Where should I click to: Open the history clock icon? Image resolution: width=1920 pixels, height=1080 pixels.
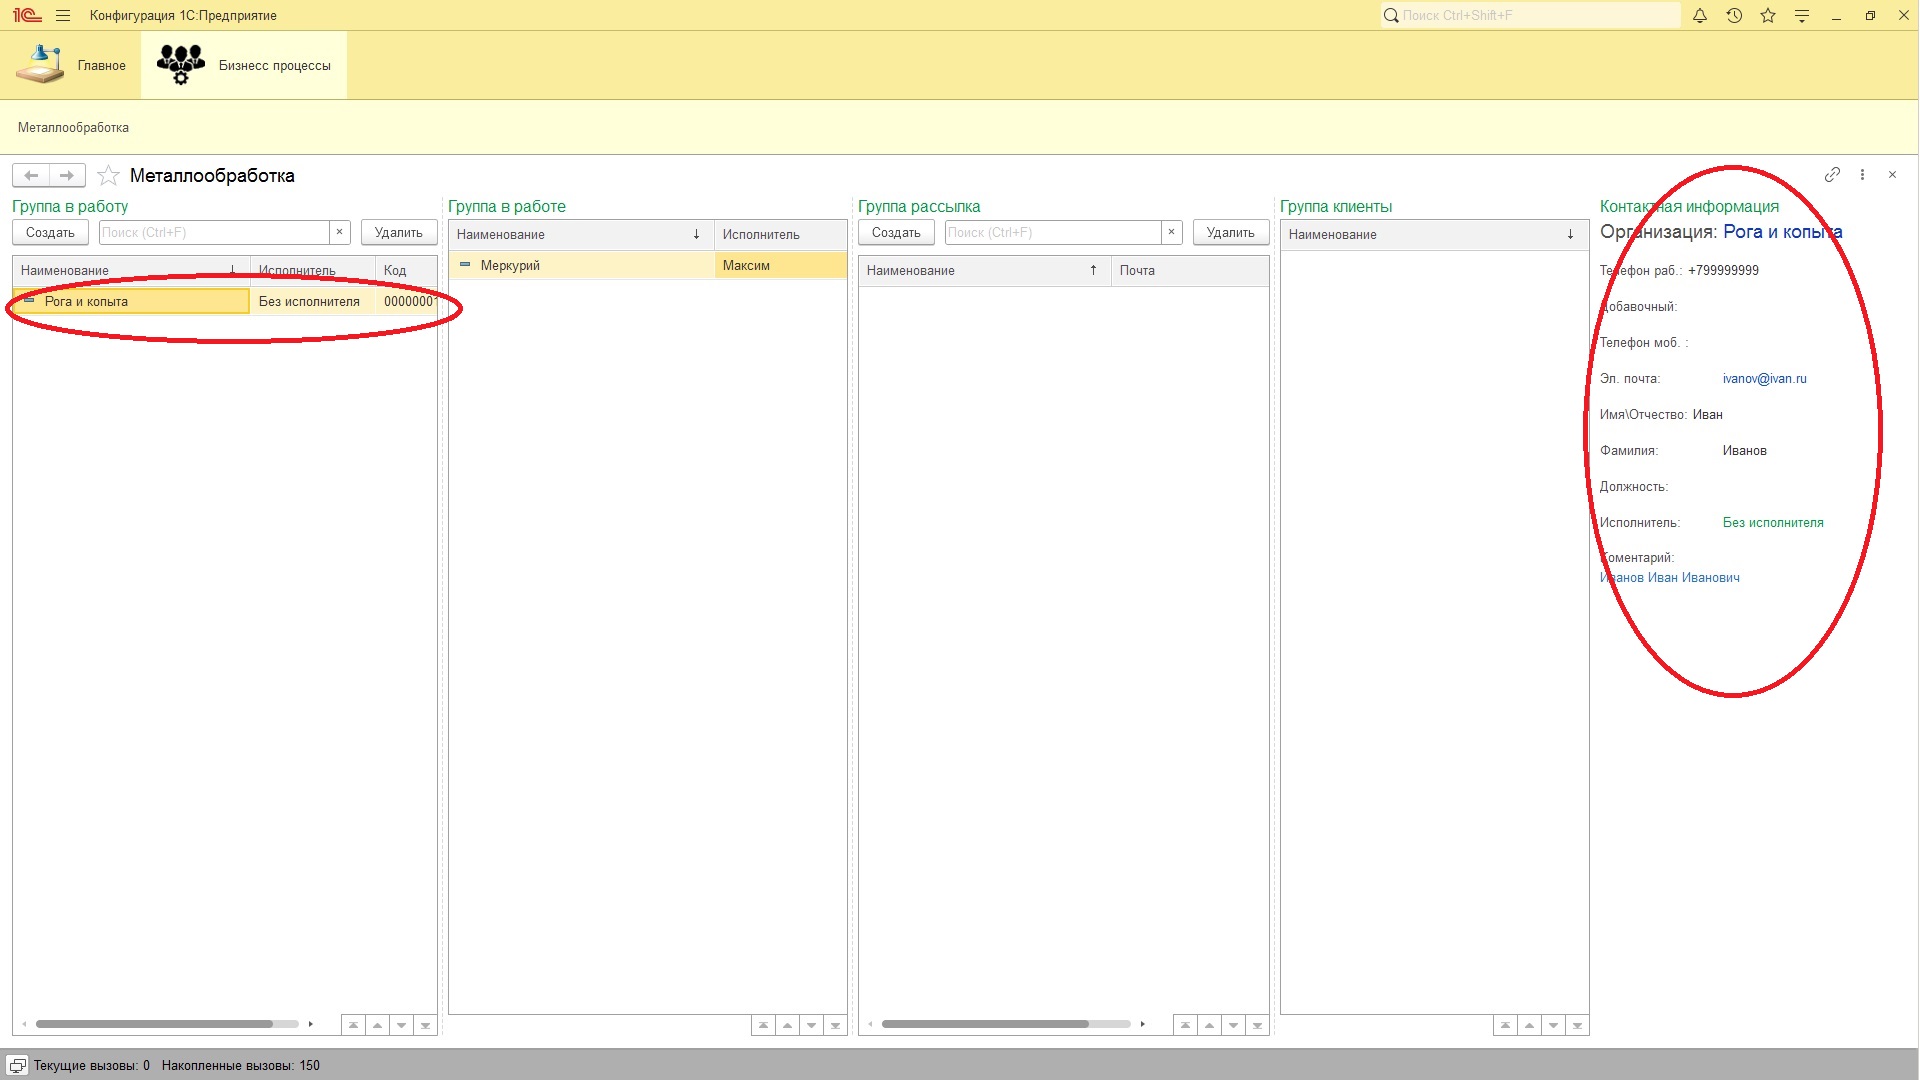pyautogui.click(x=1734, y=16)
